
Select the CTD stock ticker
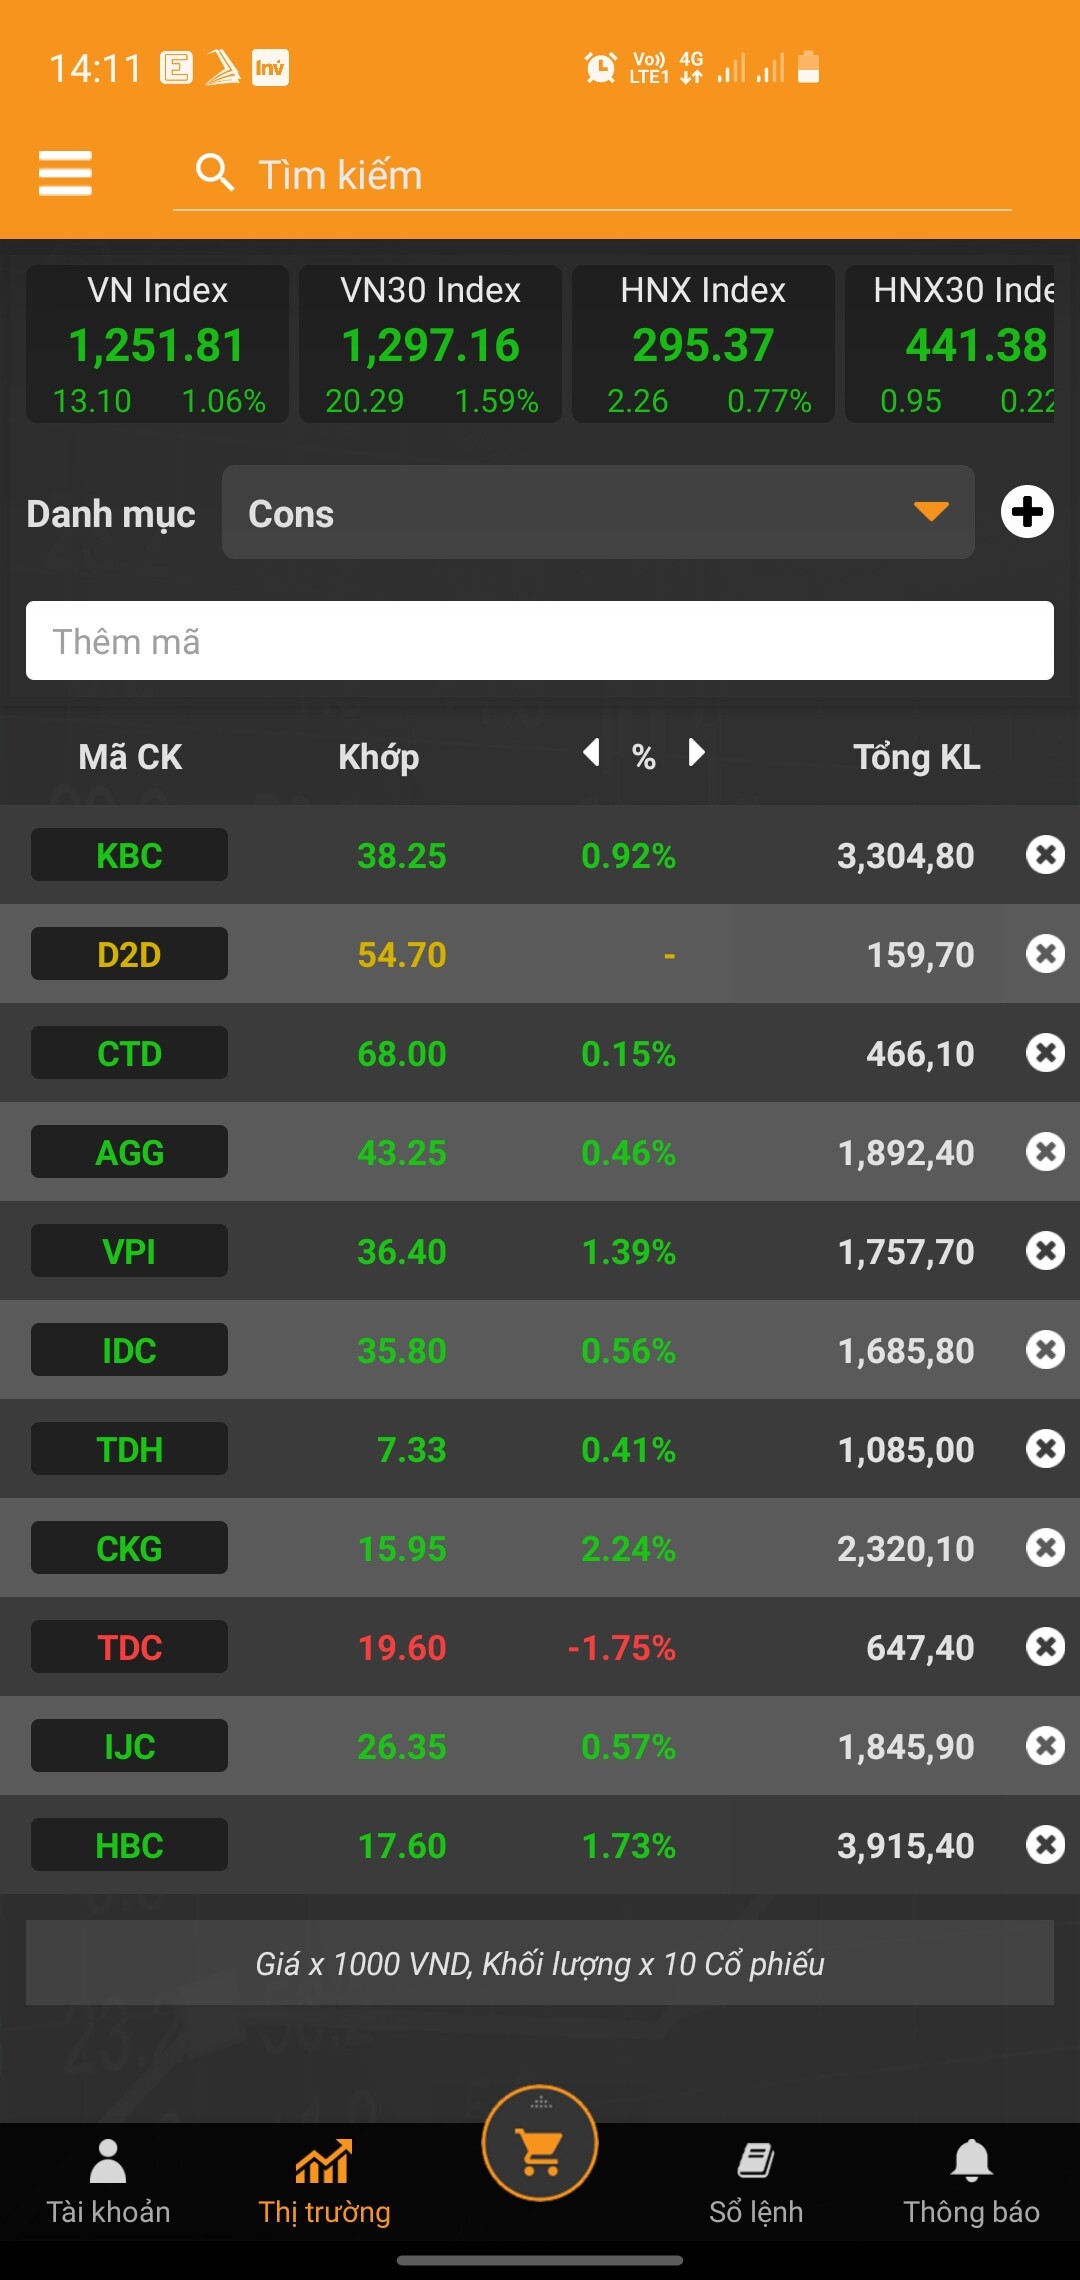click(x=129, y=1053)
